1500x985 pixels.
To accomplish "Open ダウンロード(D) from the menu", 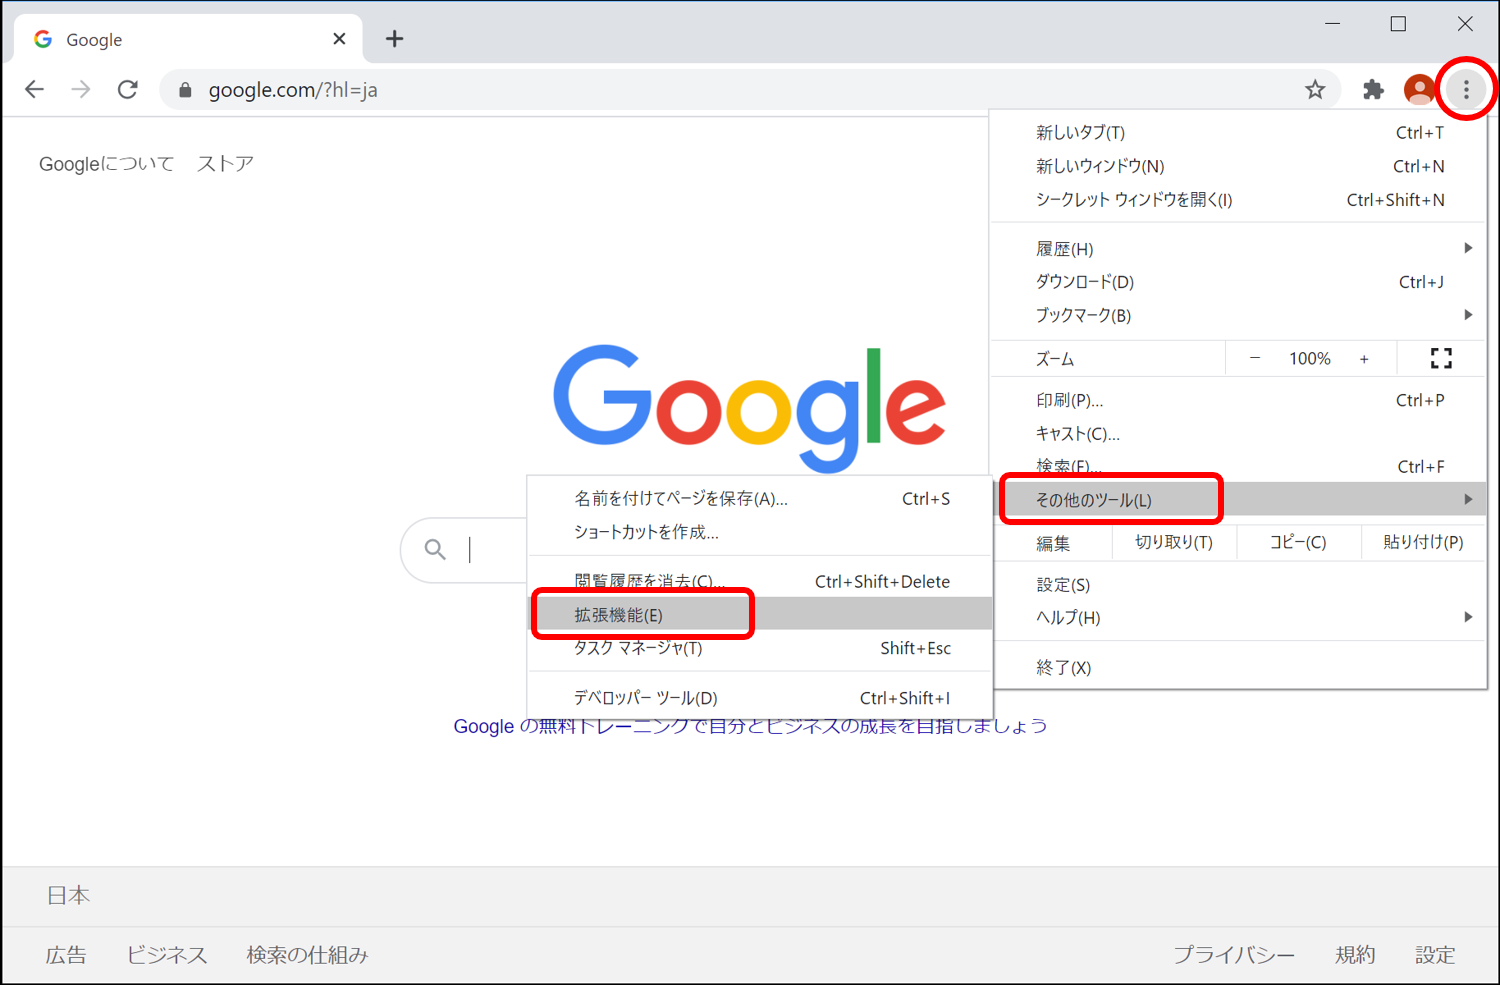I will (x=1240, y=282).
